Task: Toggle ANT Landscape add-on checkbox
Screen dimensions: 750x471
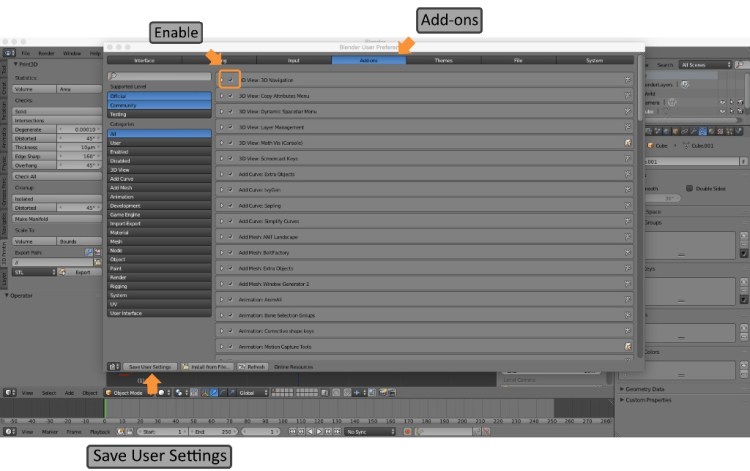Action: point(231,237)
